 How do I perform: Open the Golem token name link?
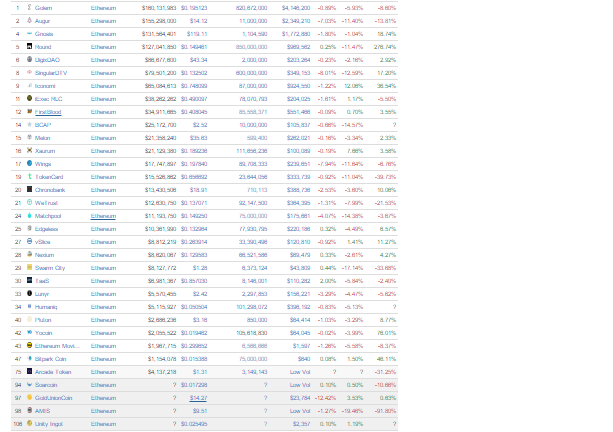[x=43, y=8]
